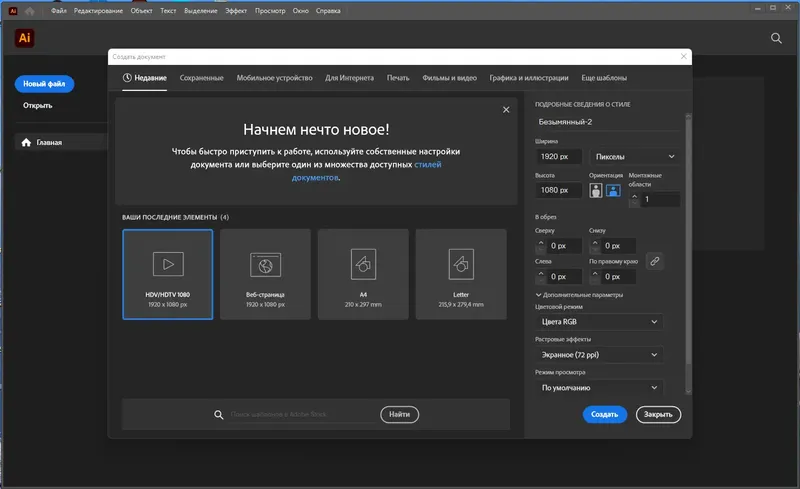Switch to the Печать tab
The image size is (800, 489).
tap(398, 78)
